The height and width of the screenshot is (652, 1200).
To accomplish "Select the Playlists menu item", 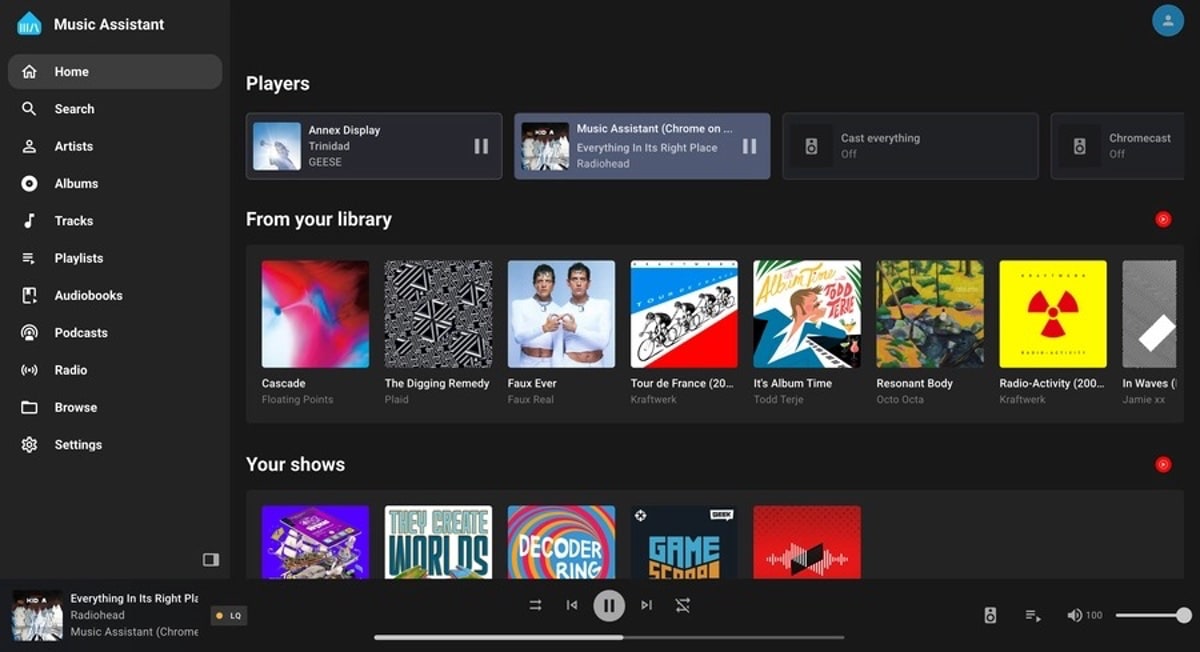I will pos(78,258).
